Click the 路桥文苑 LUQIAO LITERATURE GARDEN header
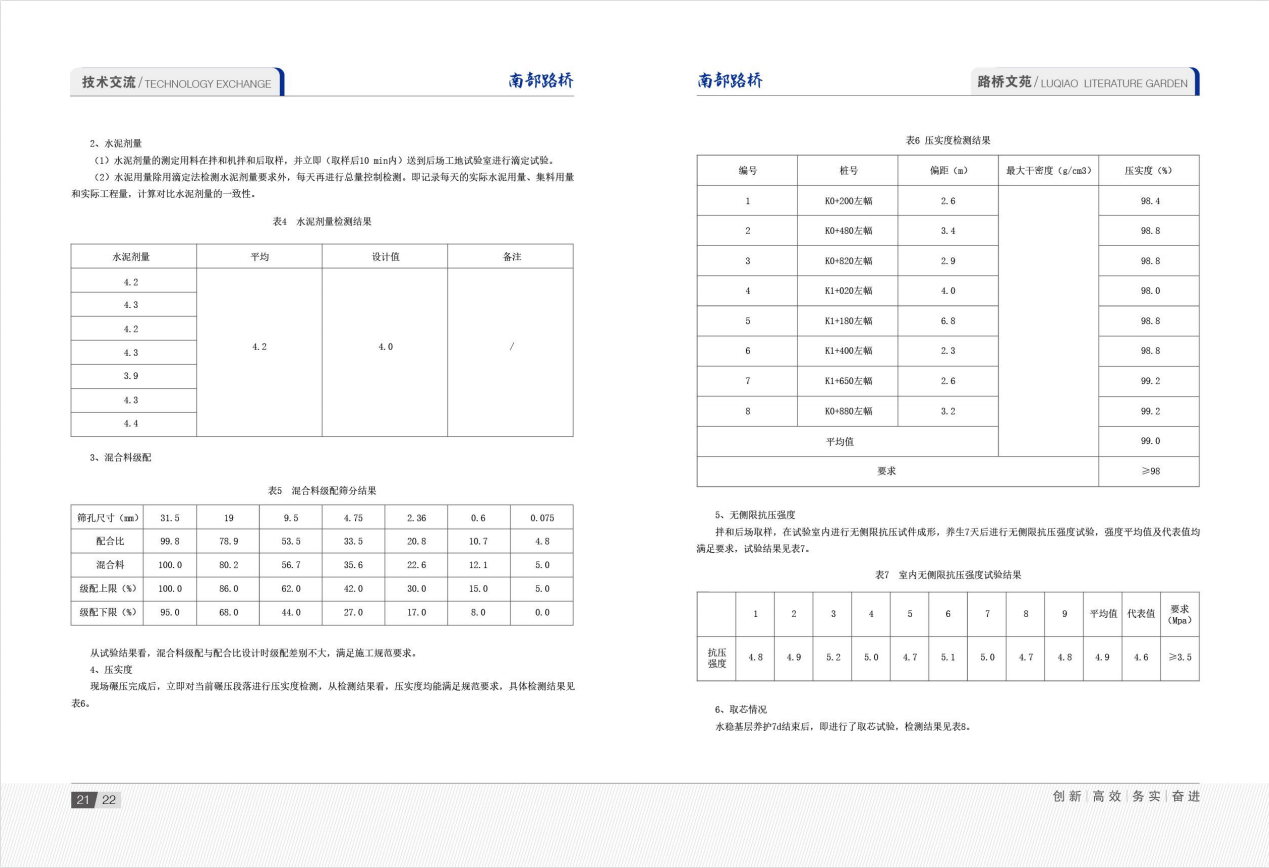The image size is (1269, 868). click(1084, 82)
